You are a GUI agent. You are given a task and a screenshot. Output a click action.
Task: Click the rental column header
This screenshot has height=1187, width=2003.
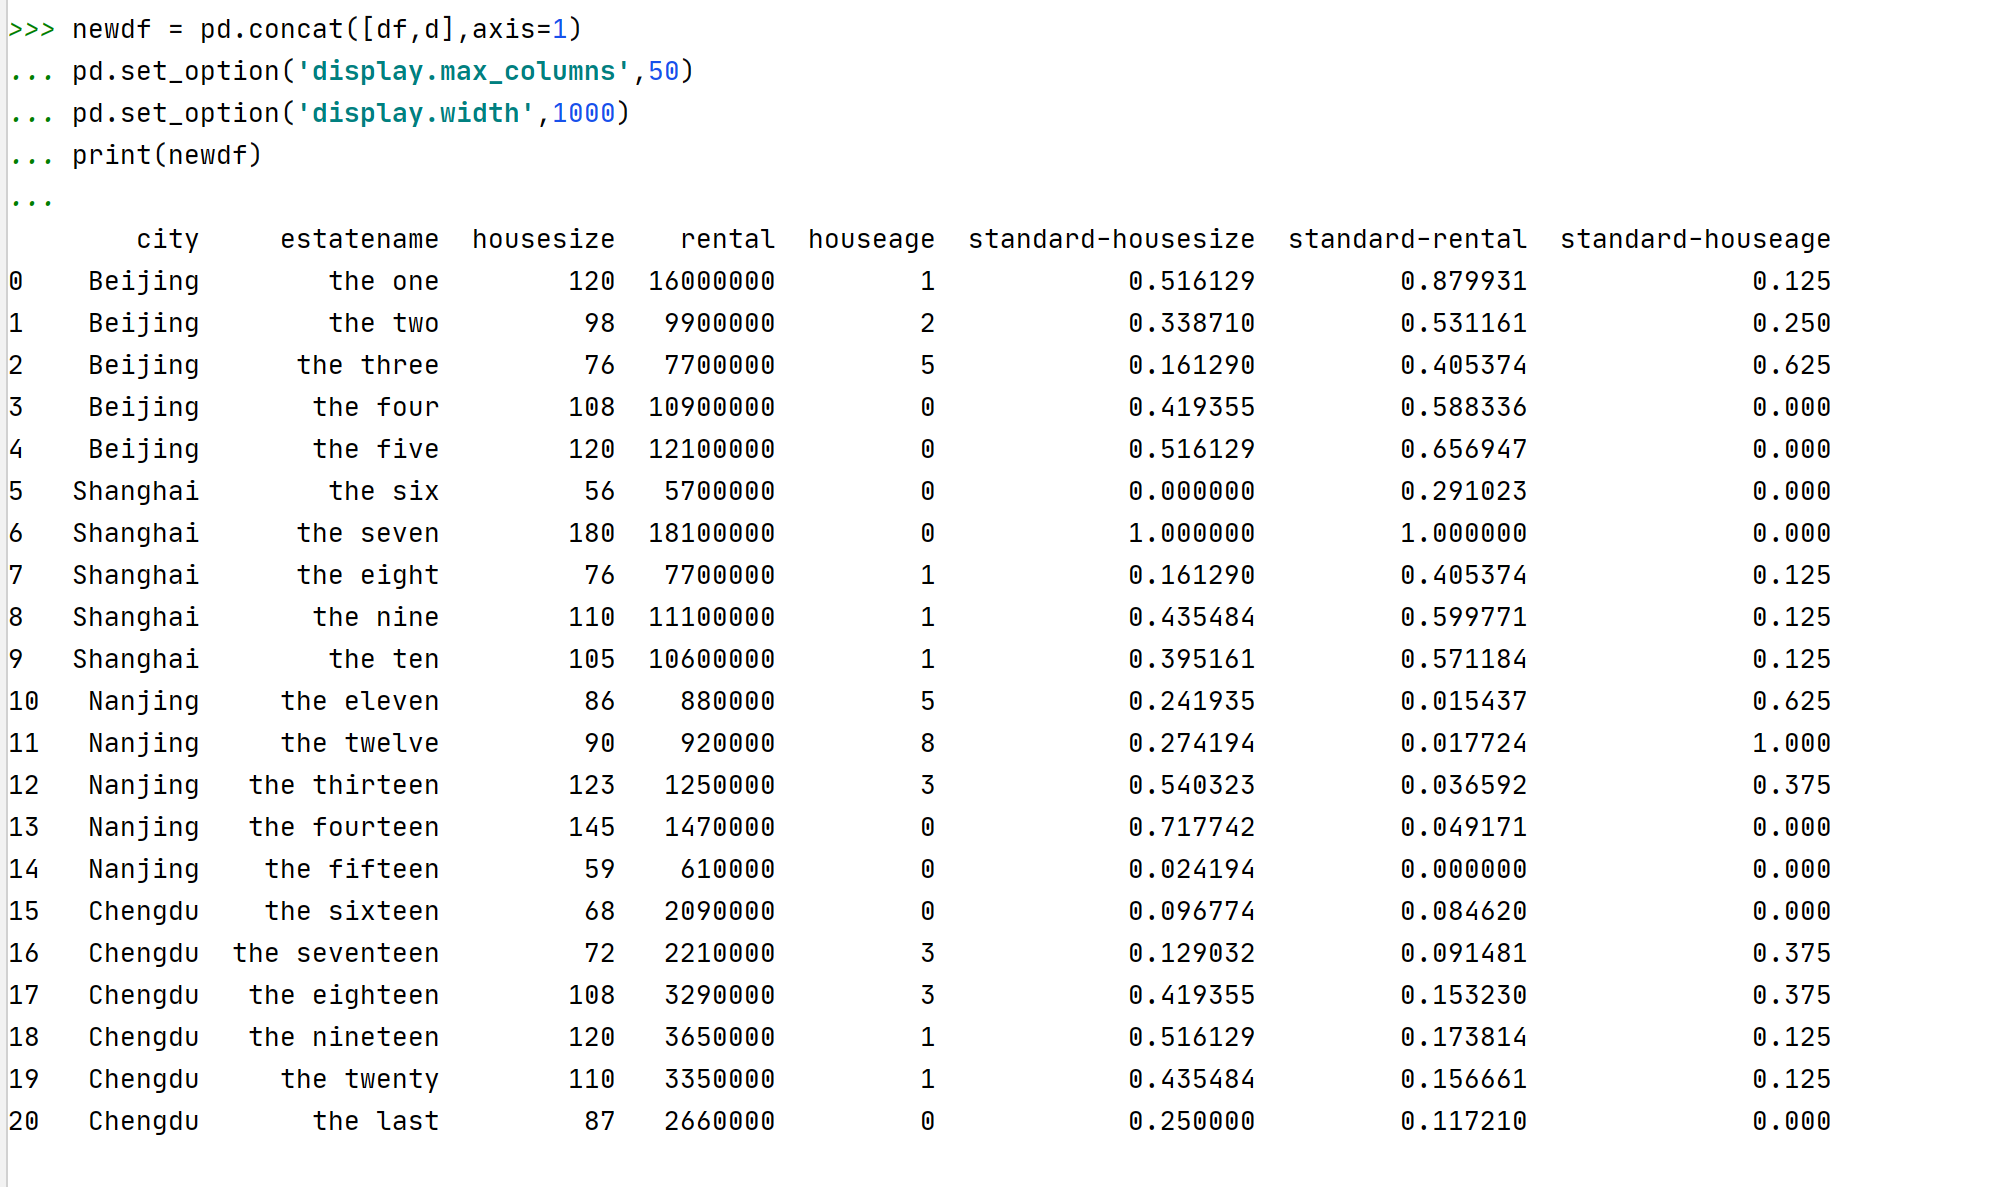pos(727,240)
